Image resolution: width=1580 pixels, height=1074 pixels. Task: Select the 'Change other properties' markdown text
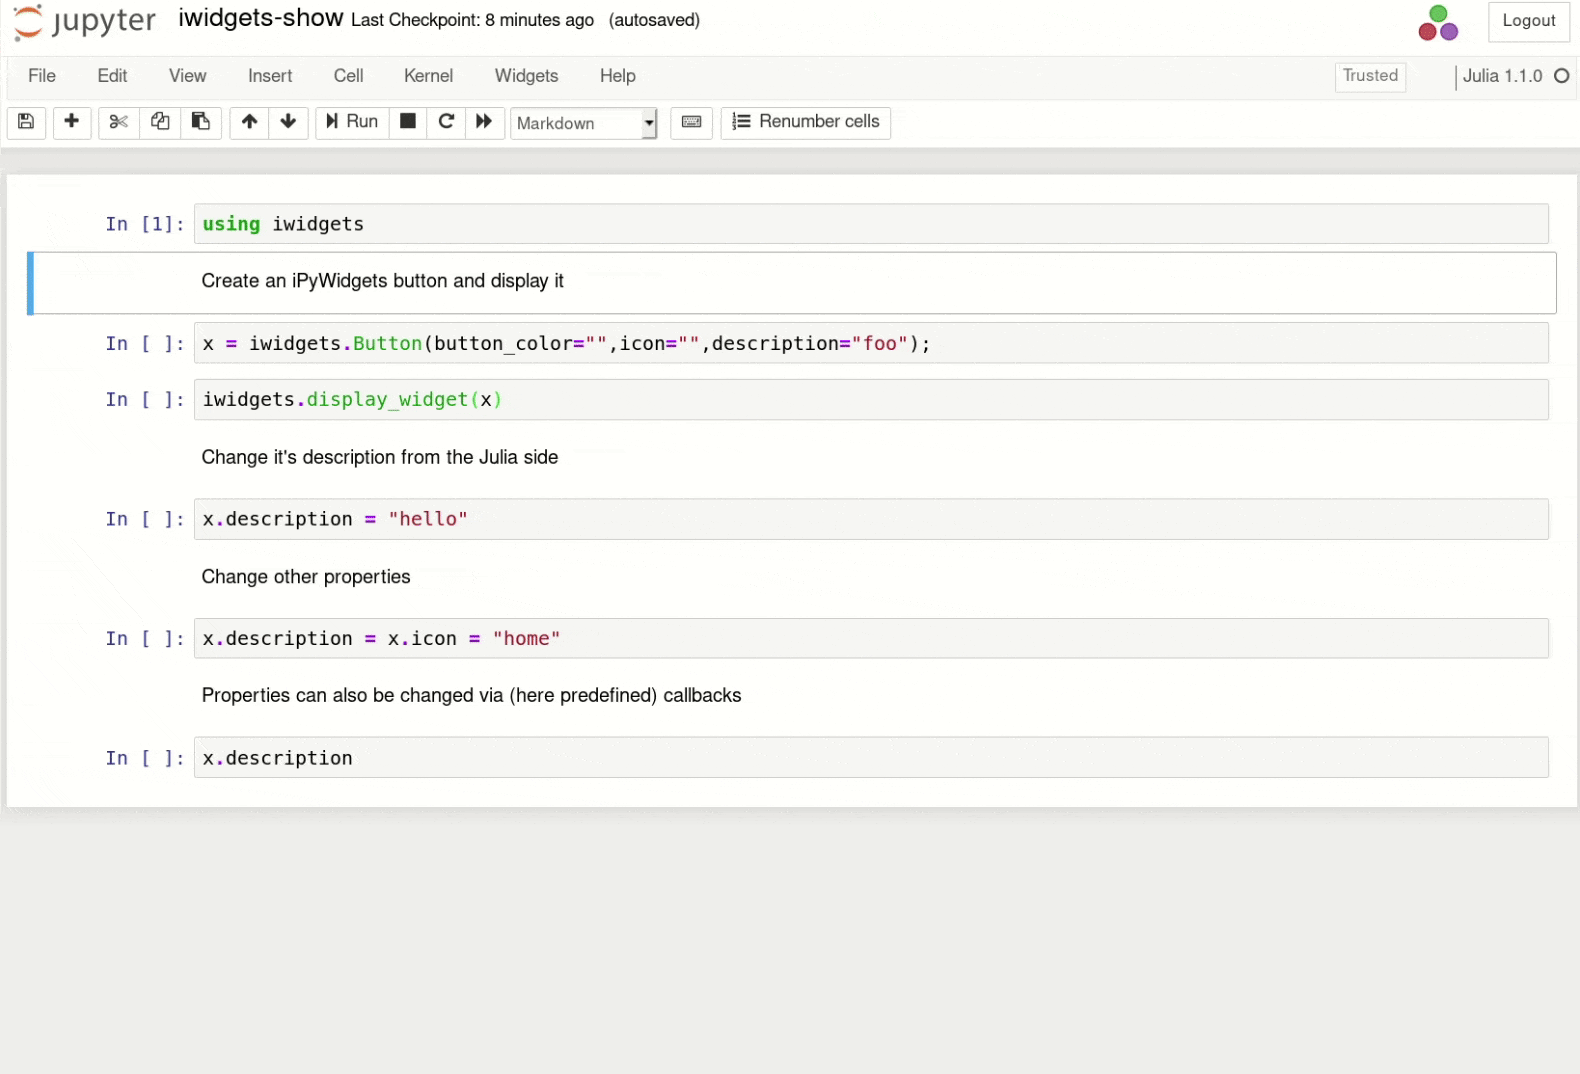(306, 577)
